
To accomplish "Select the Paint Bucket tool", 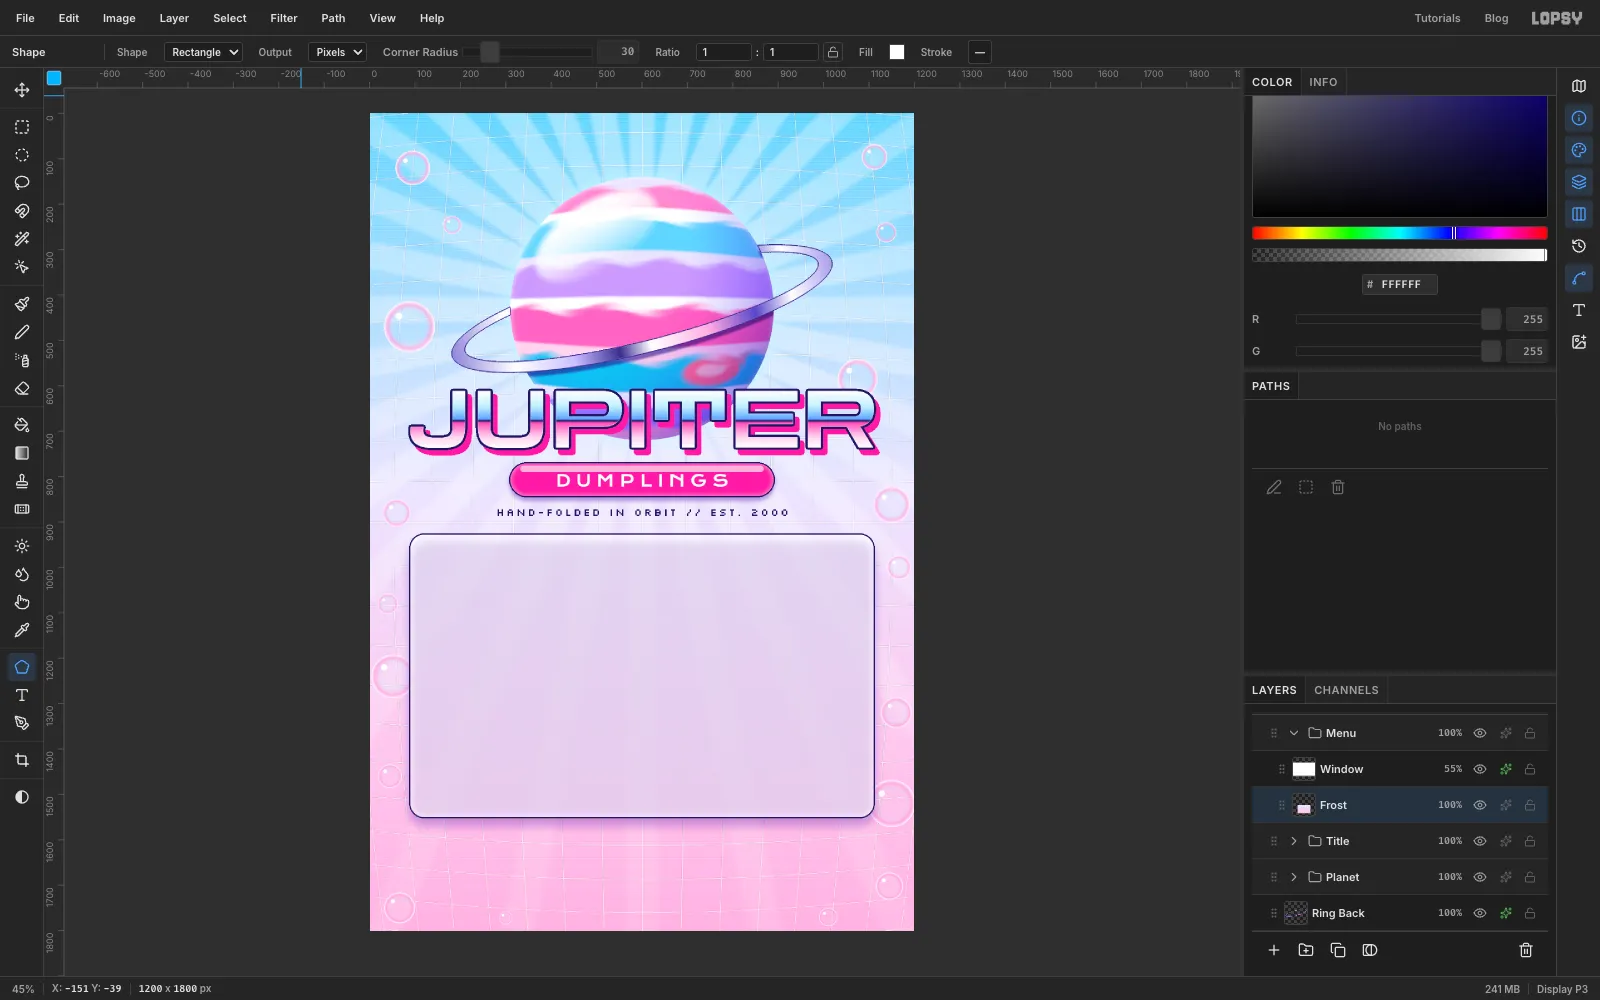I will [22, 425].
